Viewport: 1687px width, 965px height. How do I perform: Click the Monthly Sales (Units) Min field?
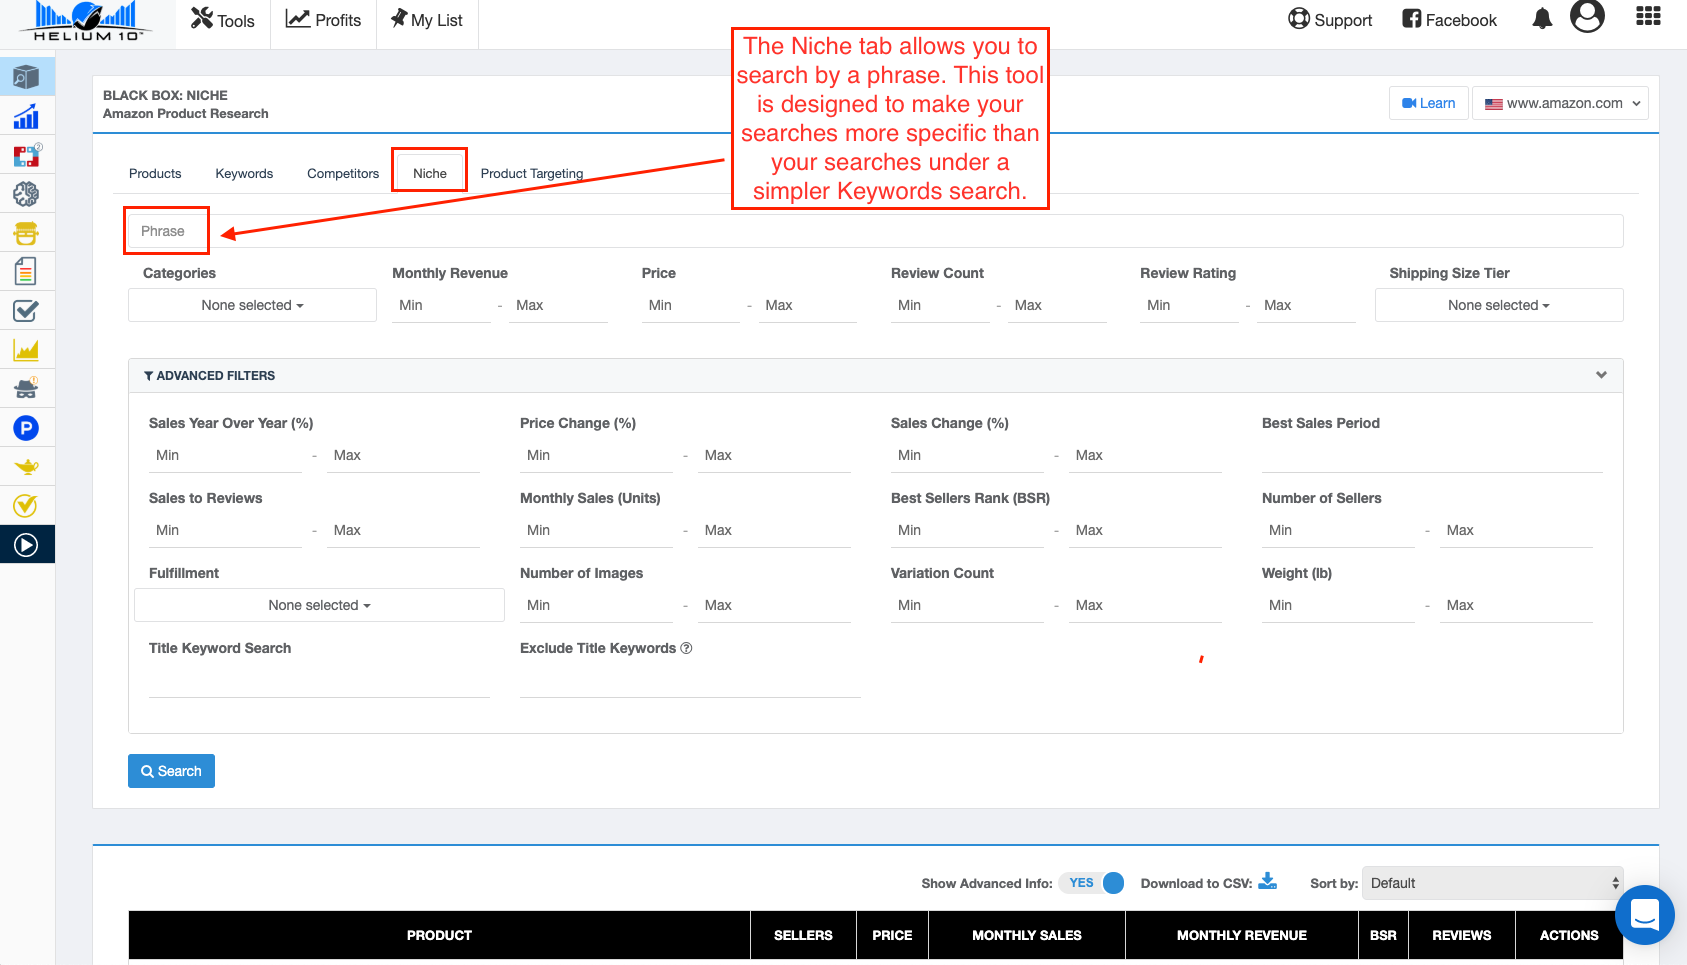pos(596,530)
